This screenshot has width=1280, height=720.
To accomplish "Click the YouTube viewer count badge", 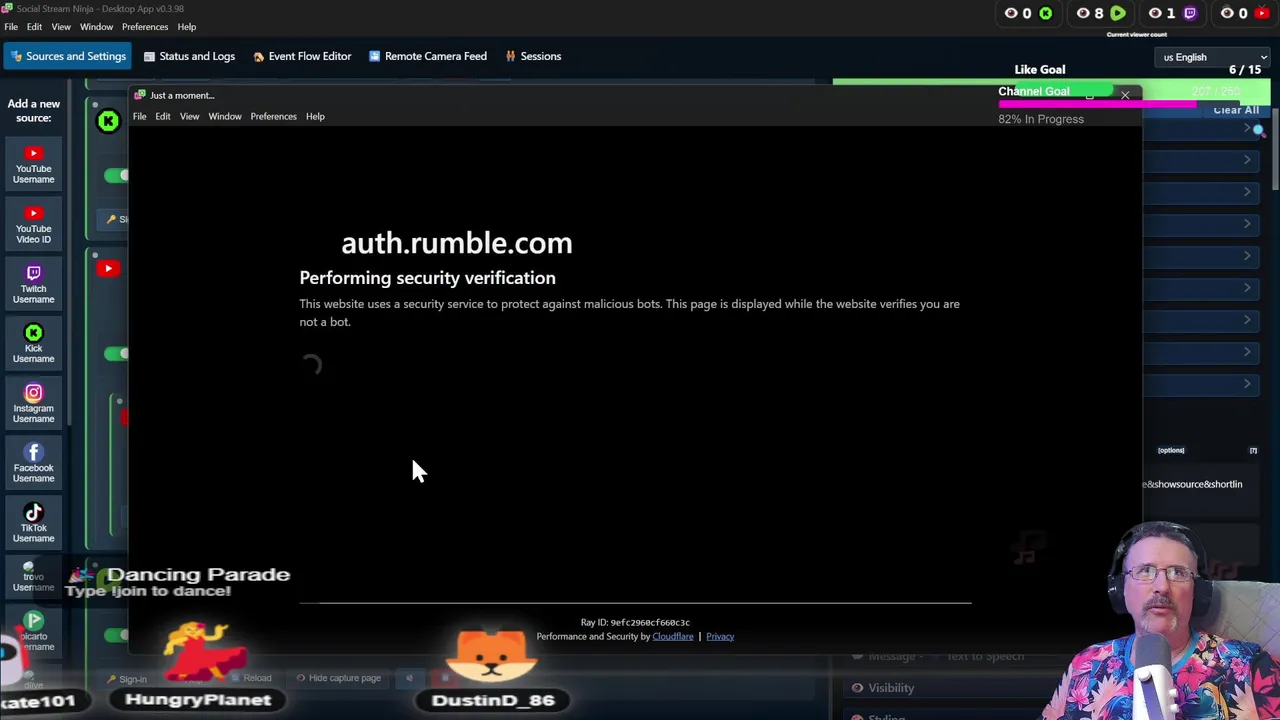I will pyautogui.click(x=1246, y=13).
